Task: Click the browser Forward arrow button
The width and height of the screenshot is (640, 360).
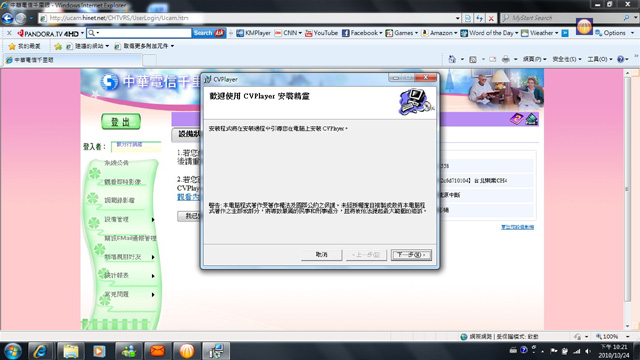Action: [20, 18]
